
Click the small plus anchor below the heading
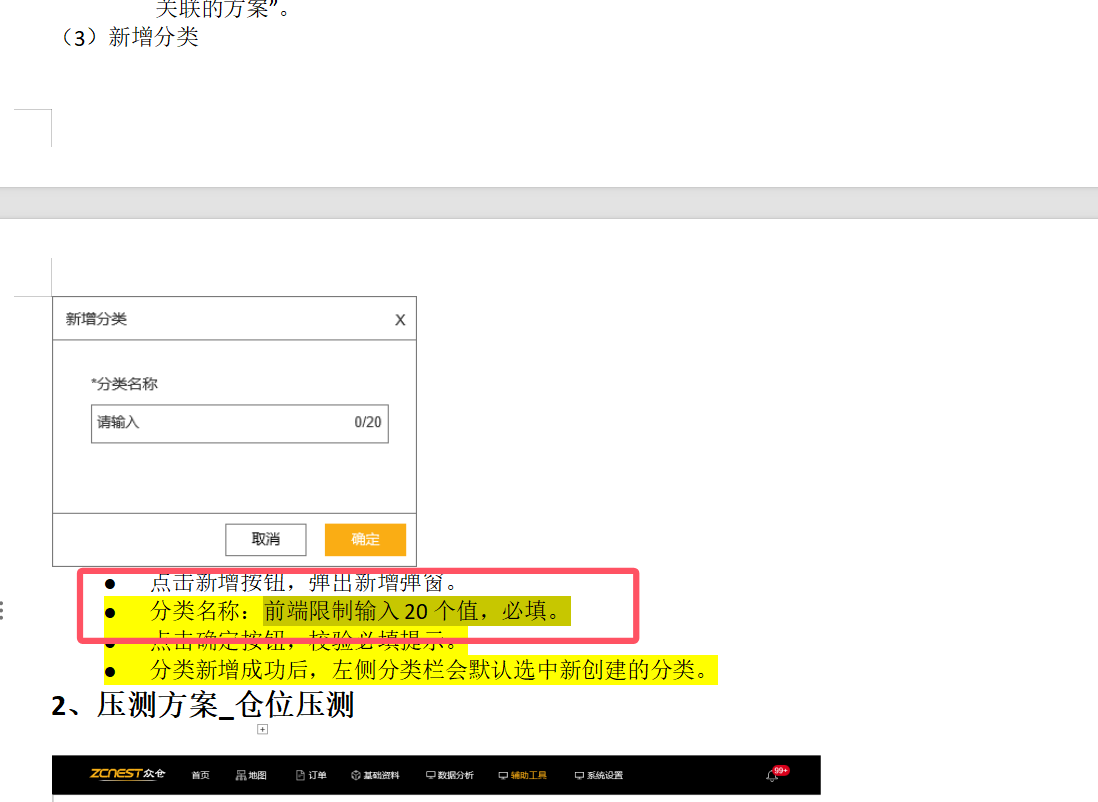pyautogui.click(x=262, y=729)
